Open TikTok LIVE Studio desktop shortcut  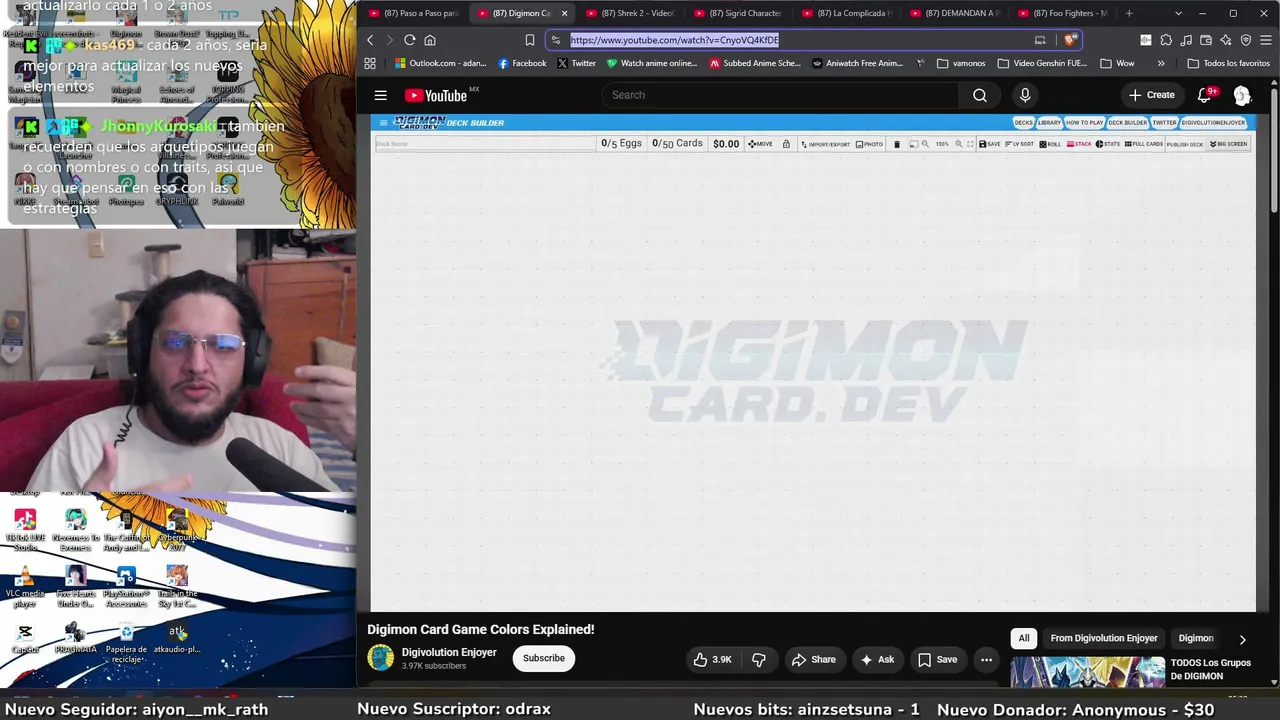[x=25, y=530]
